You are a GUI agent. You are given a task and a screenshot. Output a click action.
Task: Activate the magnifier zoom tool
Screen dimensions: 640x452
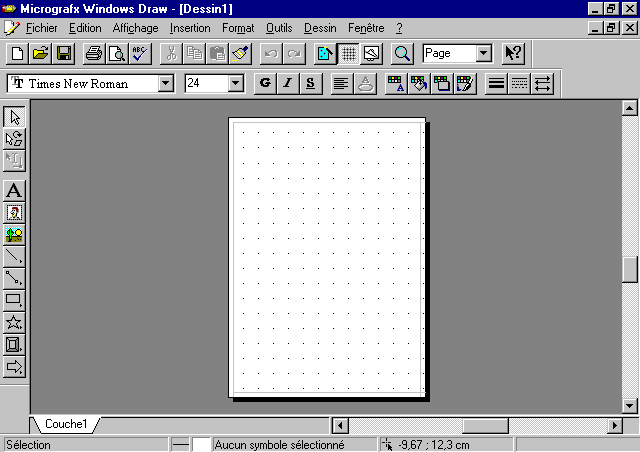tap(402, 53)
